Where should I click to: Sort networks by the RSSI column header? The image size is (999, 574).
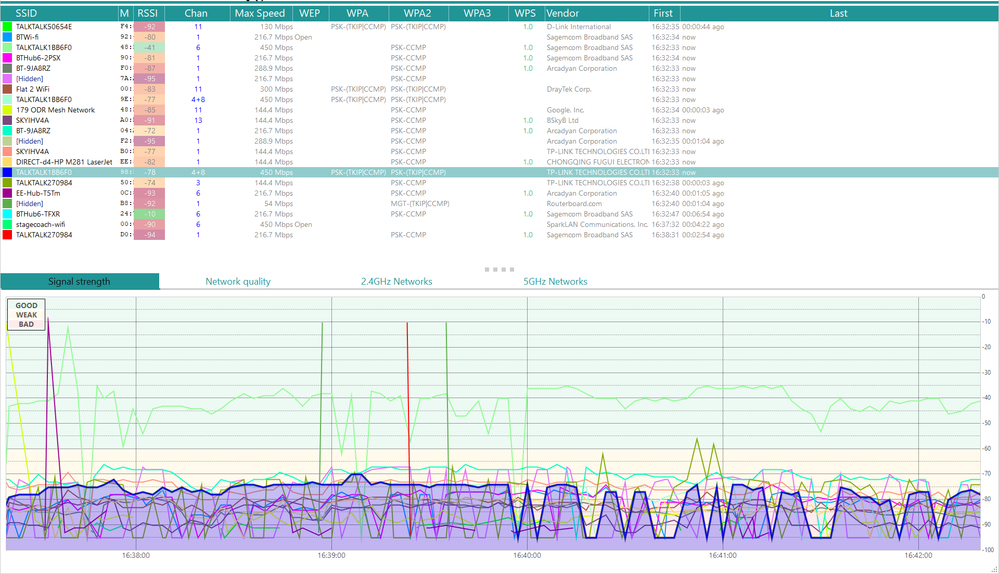[148, 13]
